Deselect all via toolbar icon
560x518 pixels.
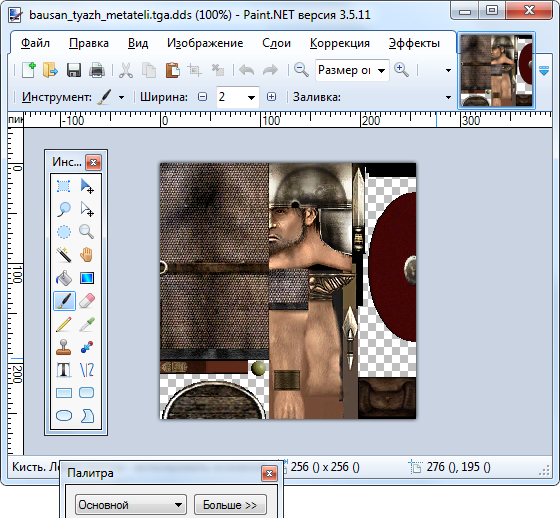(x=218, y=70)
